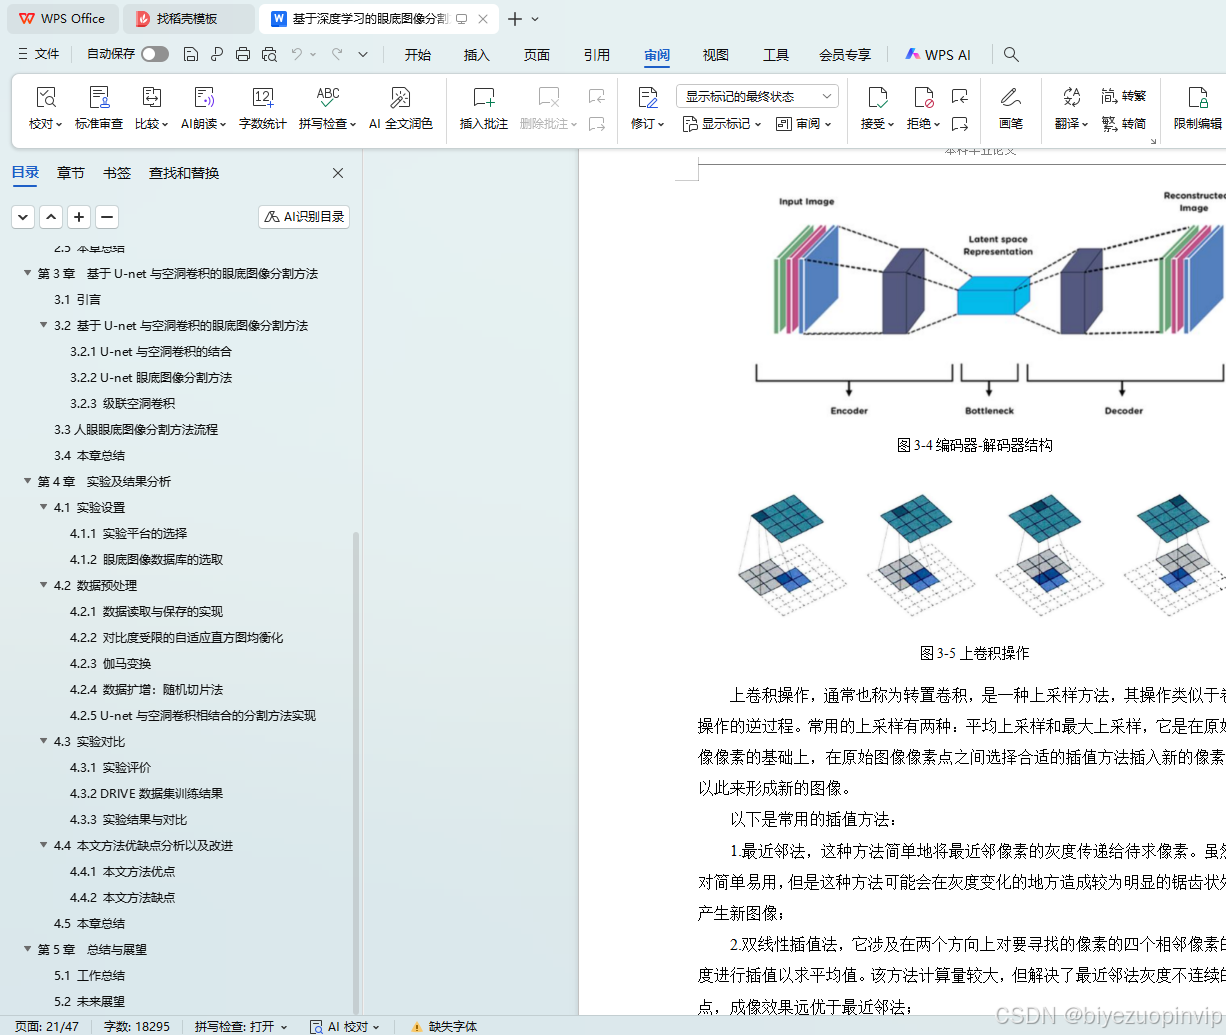Viewport: 1226px width, 1035px height.
Task: Click the print icon in quick toolbar
Action: tap(243, 54)
